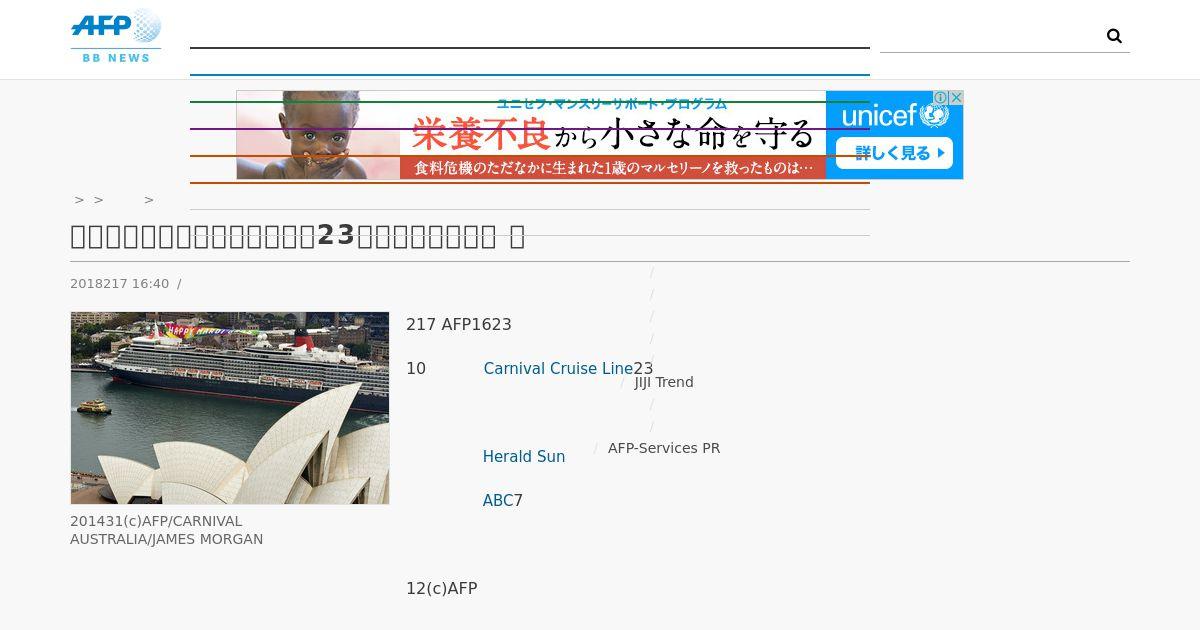Open the AFP BB News logo homepage
This screenshot has height=630, width=1200.
coord(116,36)
